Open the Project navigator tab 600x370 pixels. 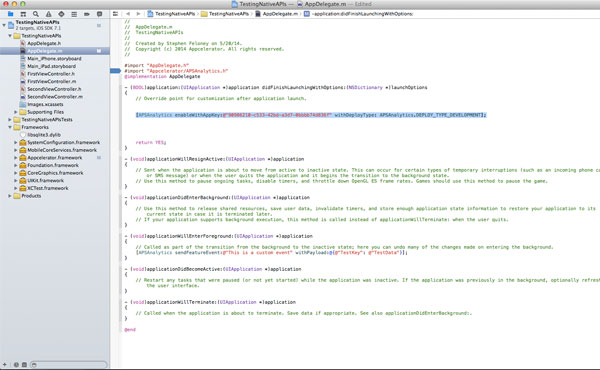point(10,14)
